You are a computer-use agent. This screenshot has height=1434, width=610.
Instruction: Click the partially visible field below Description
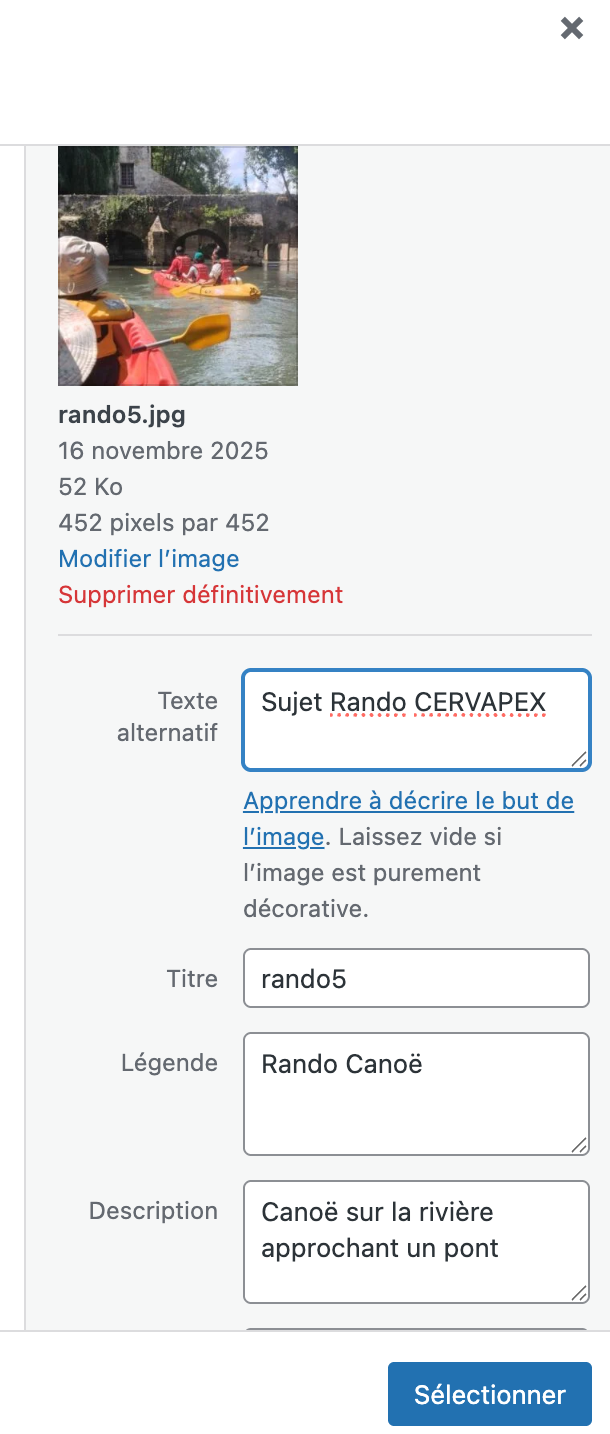[416, 1329]
